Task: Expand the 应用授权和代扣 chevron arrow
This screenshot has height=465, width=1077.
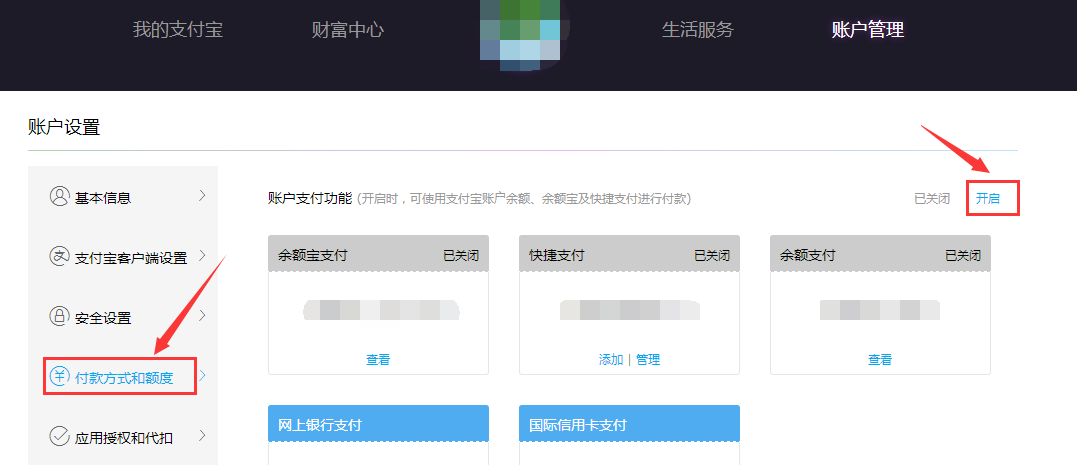Action: 202,435
